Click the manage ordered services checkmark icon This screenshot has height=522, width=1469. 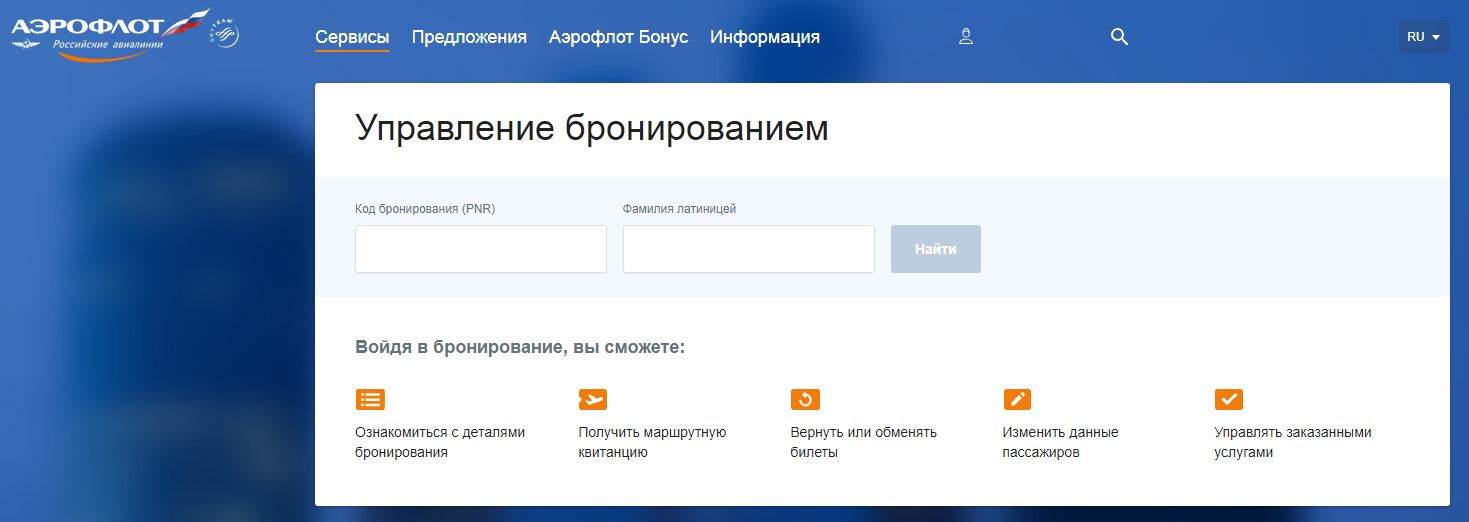[x=1228, y=399]
